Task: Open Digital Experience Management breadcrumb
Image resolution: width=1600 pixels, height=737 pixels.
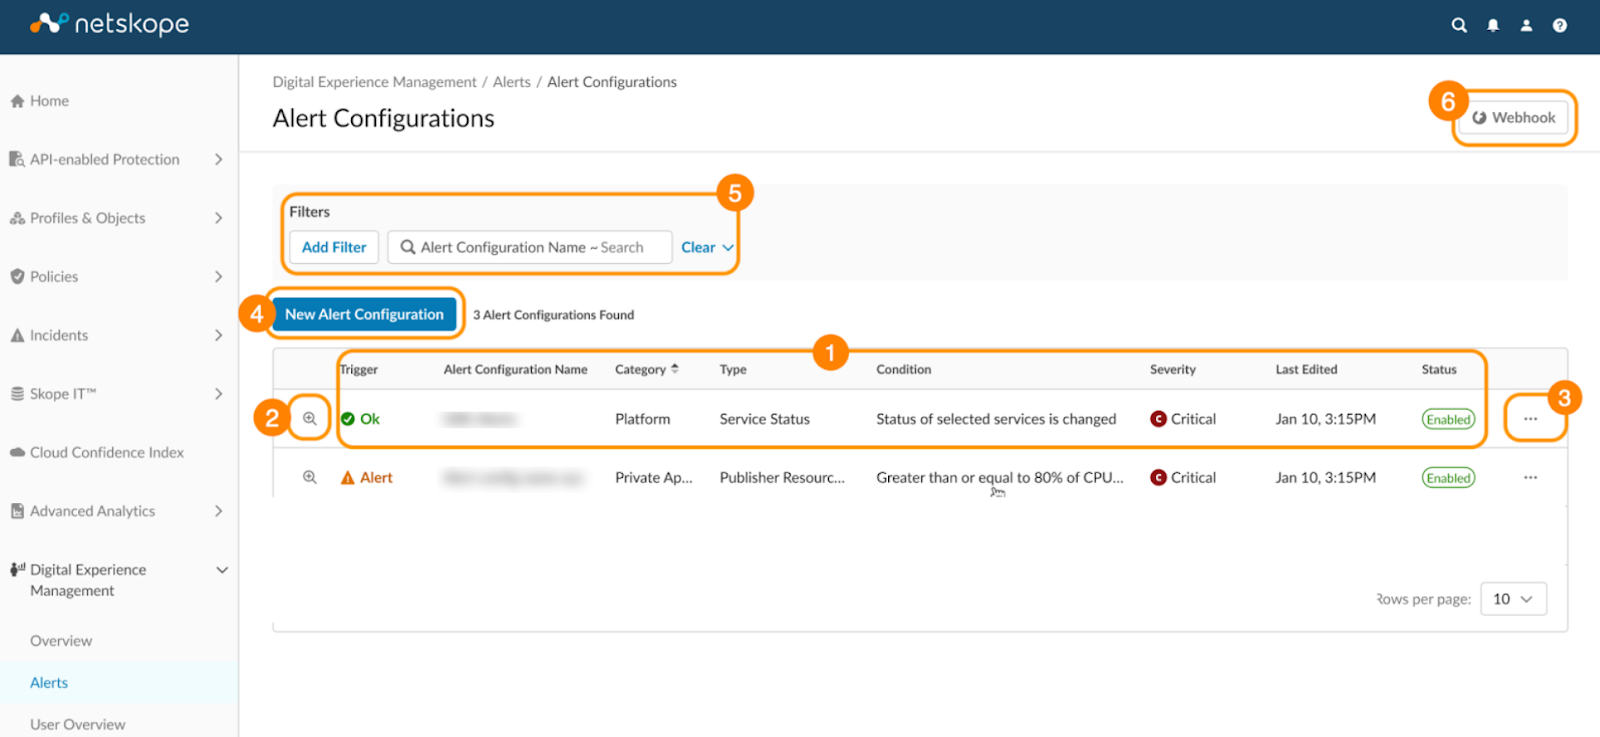Action: [x=375, y=82]
